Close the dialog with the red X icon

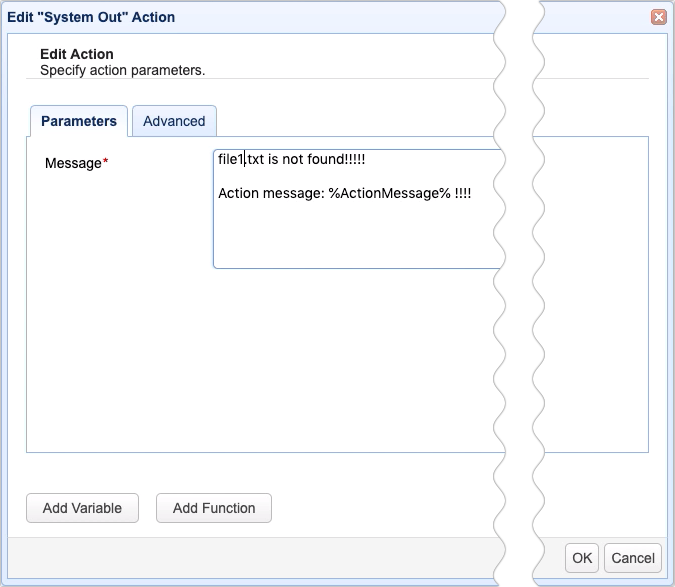(x=658, y=17)
